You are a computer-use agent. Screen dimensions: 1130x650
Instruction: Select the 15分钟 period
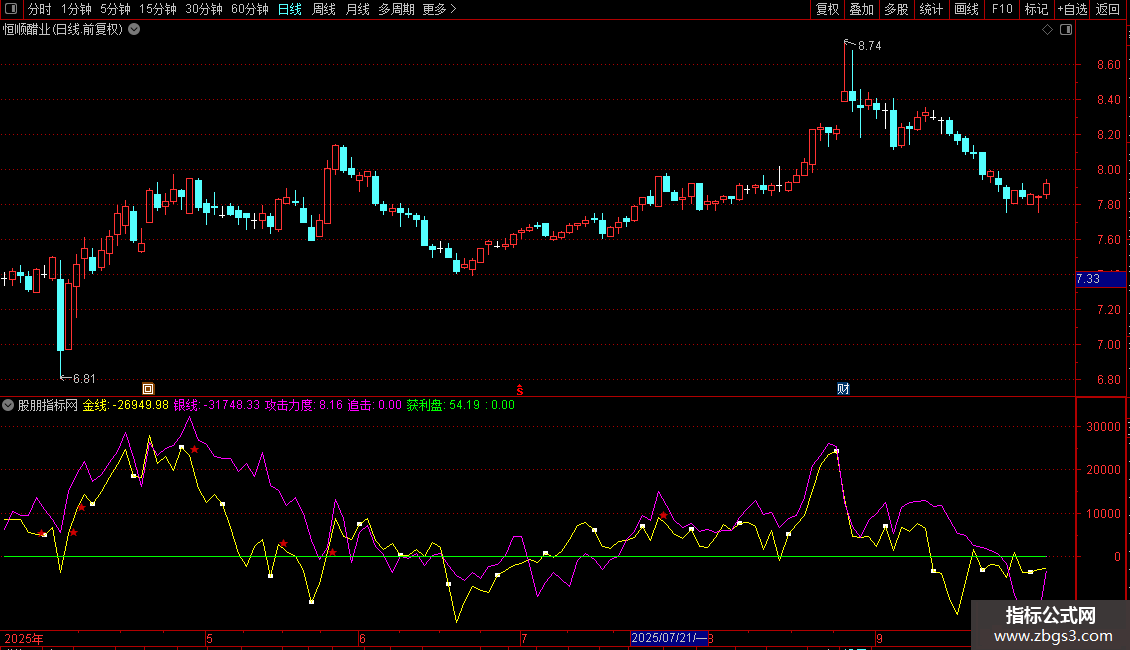pos(158,9)
